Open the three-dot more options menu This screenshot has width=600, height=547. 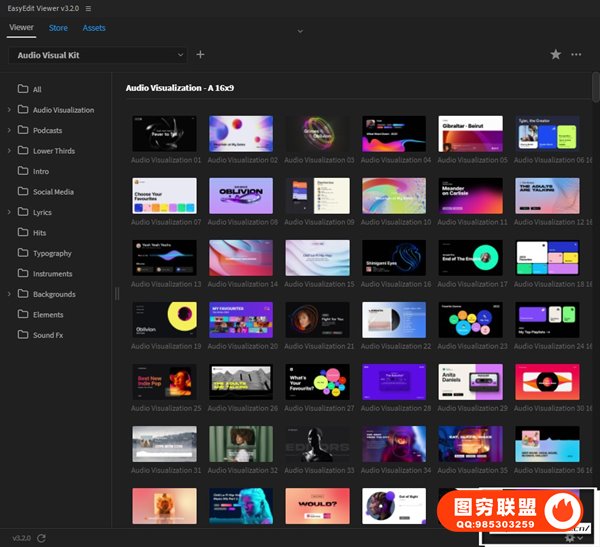[x=577, y=55]
